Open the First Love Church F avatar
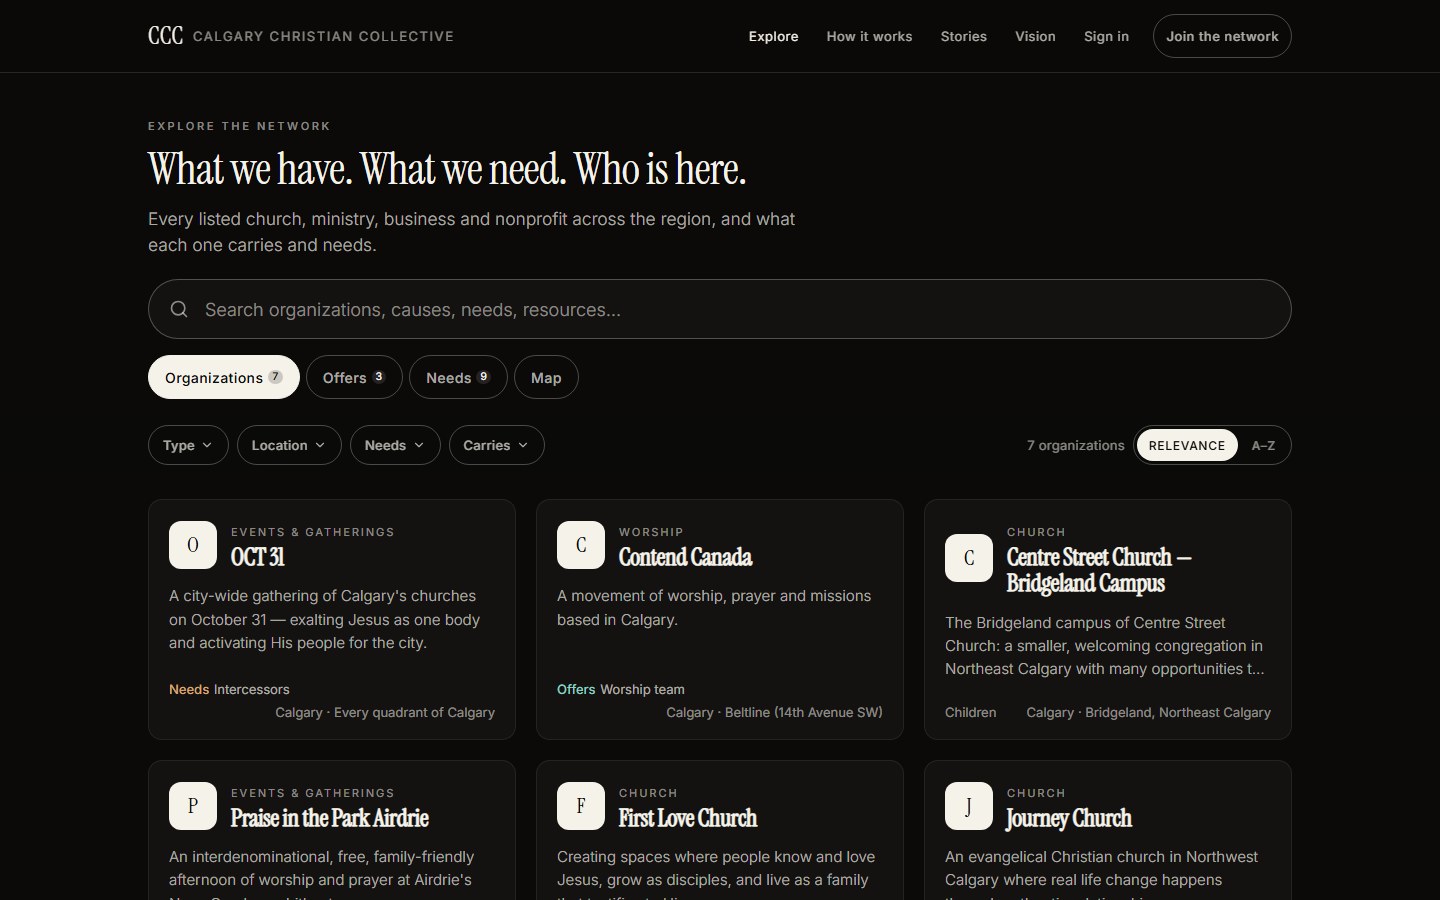Viewport: 1440px width, 900px height. pos(581,806)
